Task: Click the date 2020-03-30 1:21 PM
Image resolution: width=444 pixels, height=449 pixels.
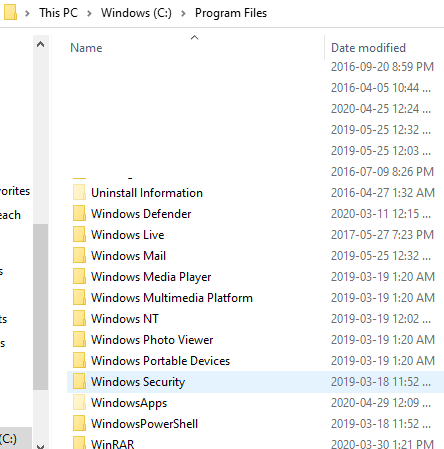Action: 382,444
